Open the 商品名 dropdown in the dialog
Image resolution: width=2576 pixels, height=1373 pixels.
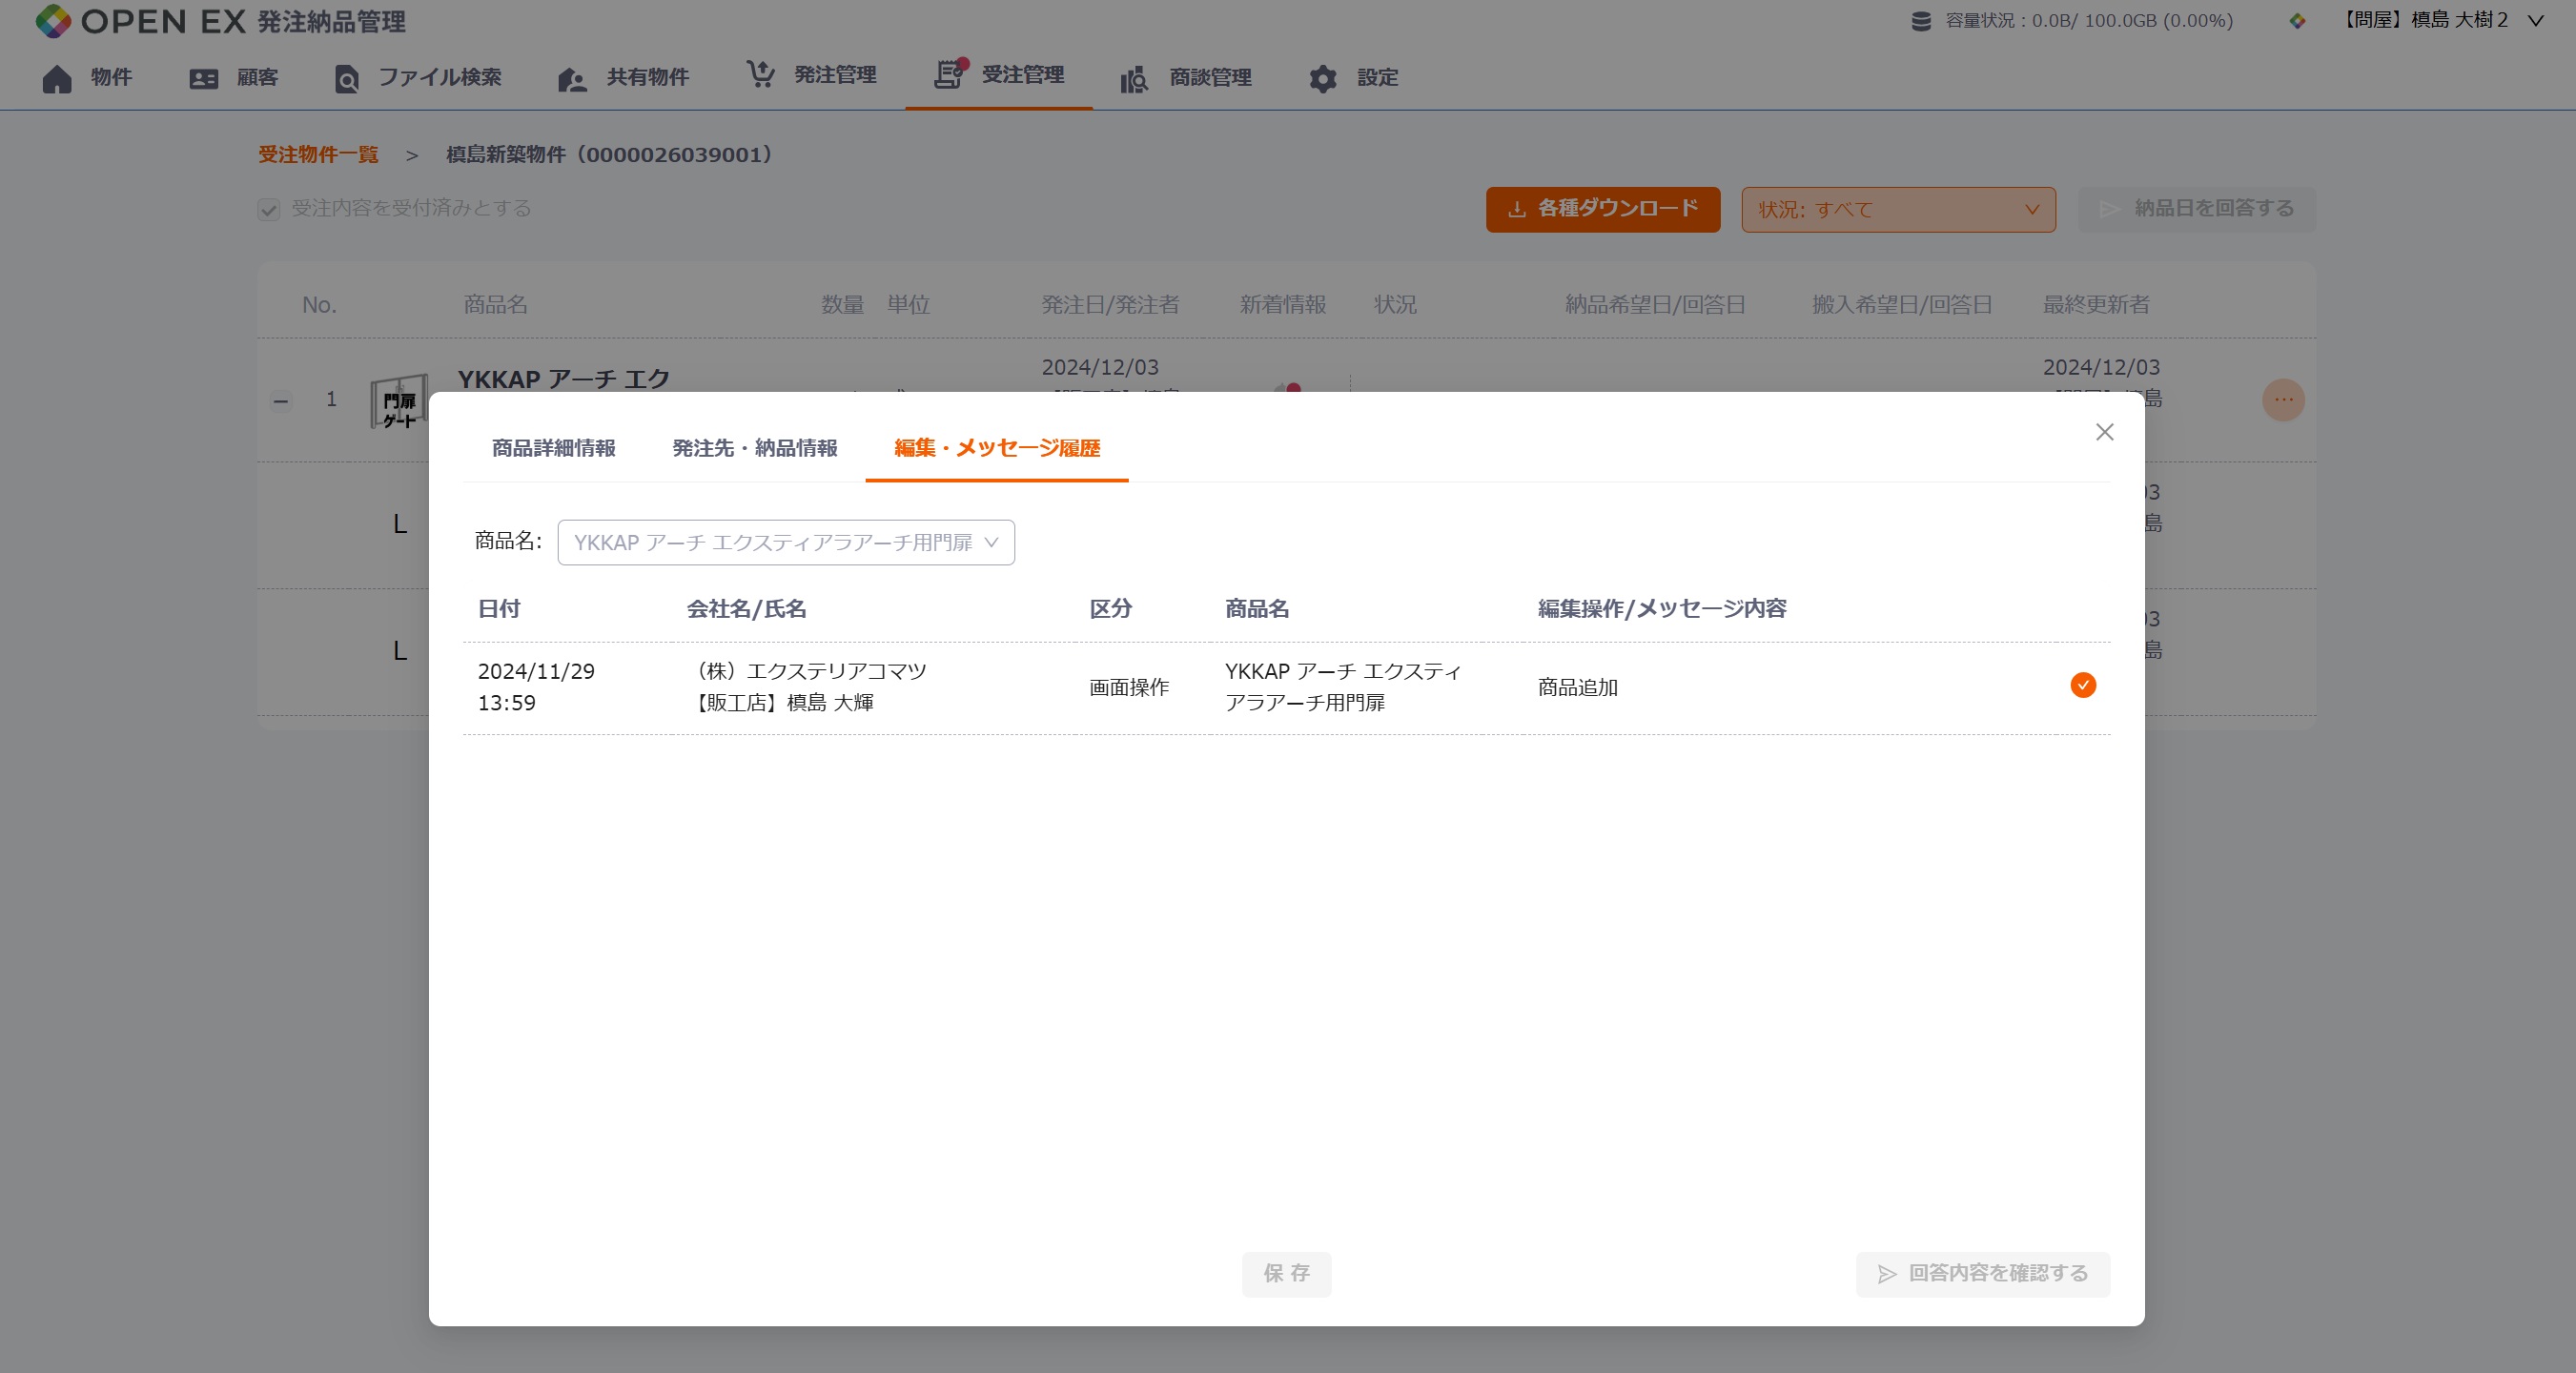[x=786, y=542]
